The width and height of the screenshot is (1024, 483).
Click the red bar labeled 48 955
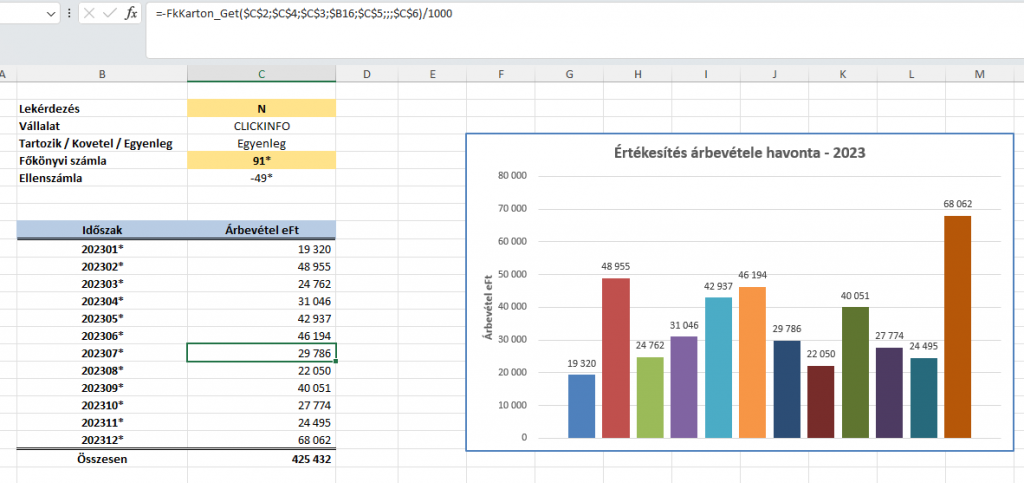(x=616, y=357)
